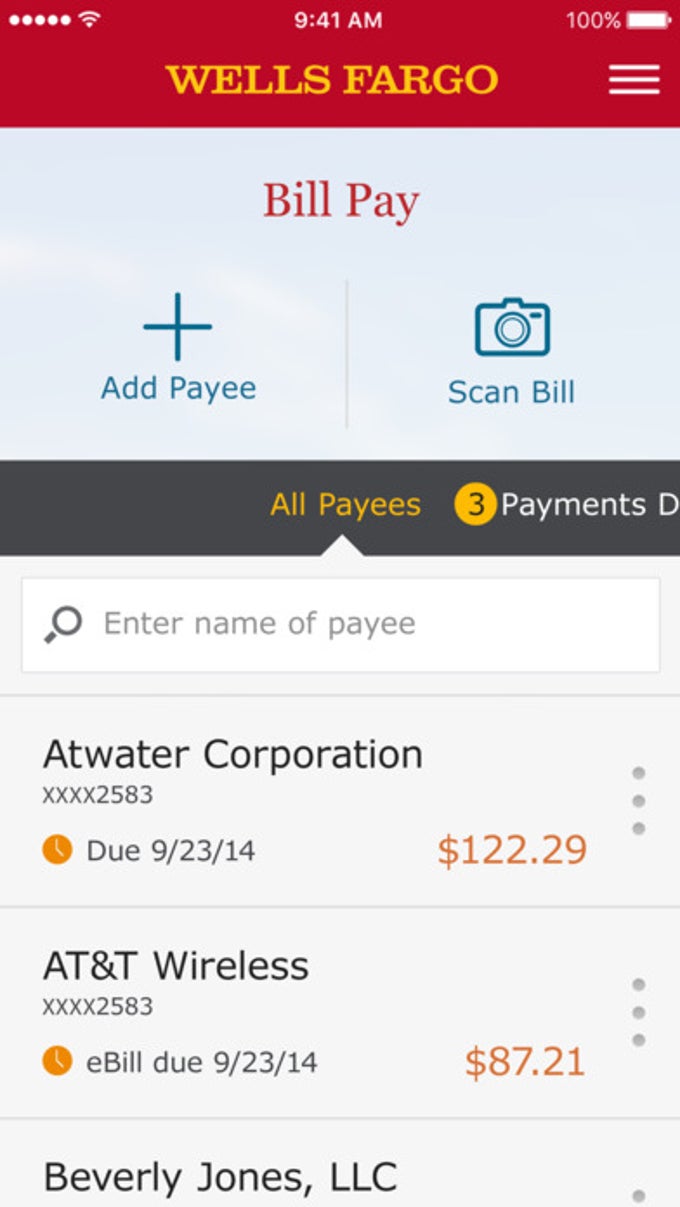Tap the Add Payee plus icon
Screen dimensions: 680x1207
tap(178, 327)
